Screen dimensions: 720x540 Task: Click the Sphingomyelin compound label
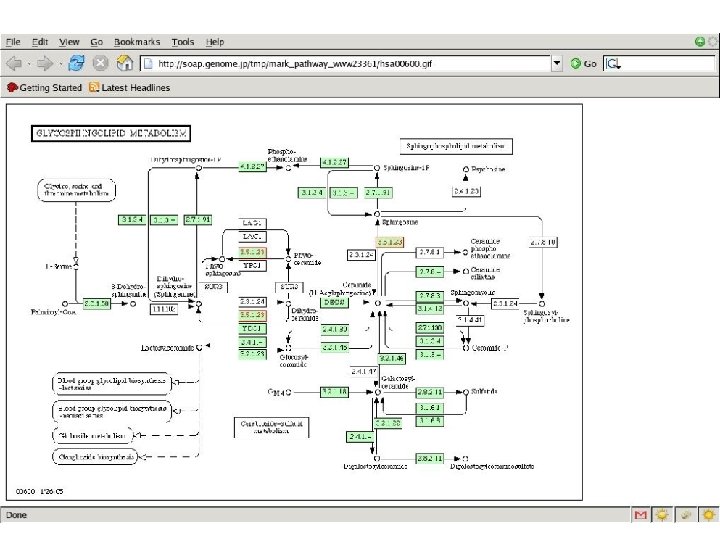[x=472, y=292]
